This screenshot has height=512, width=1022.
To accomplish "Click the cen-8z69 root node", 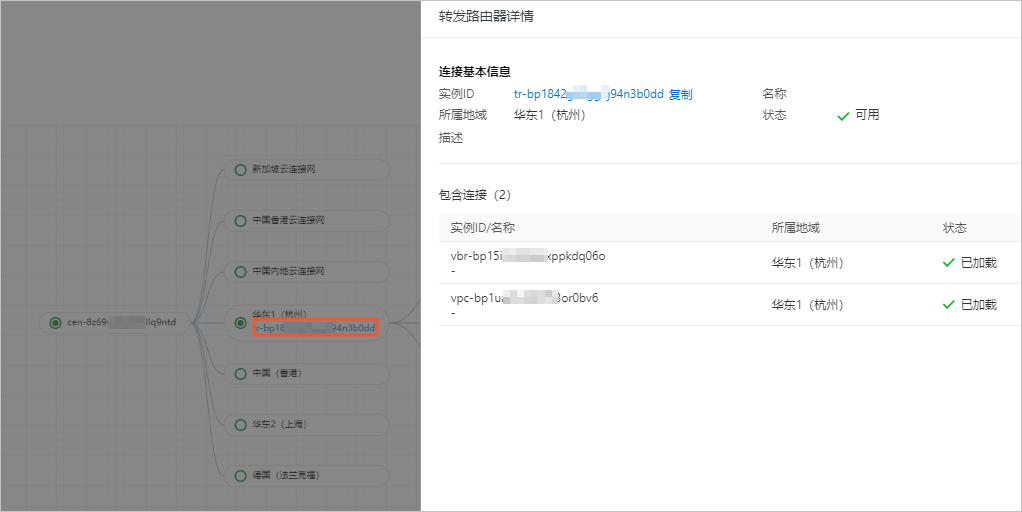I will pyautogui.click(x=115, y=322).
